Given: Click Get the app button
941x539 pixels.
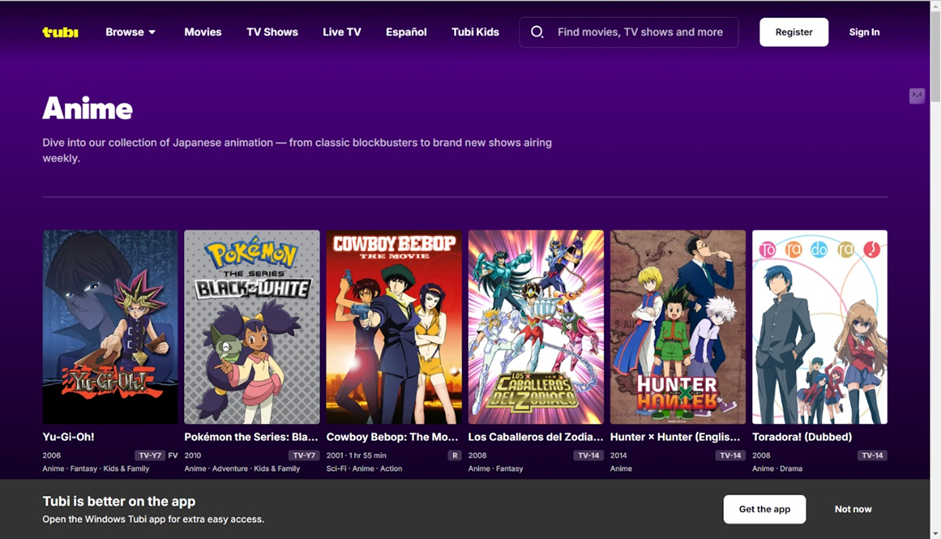Looking at the screenshot, I should (x=764, y=509).
